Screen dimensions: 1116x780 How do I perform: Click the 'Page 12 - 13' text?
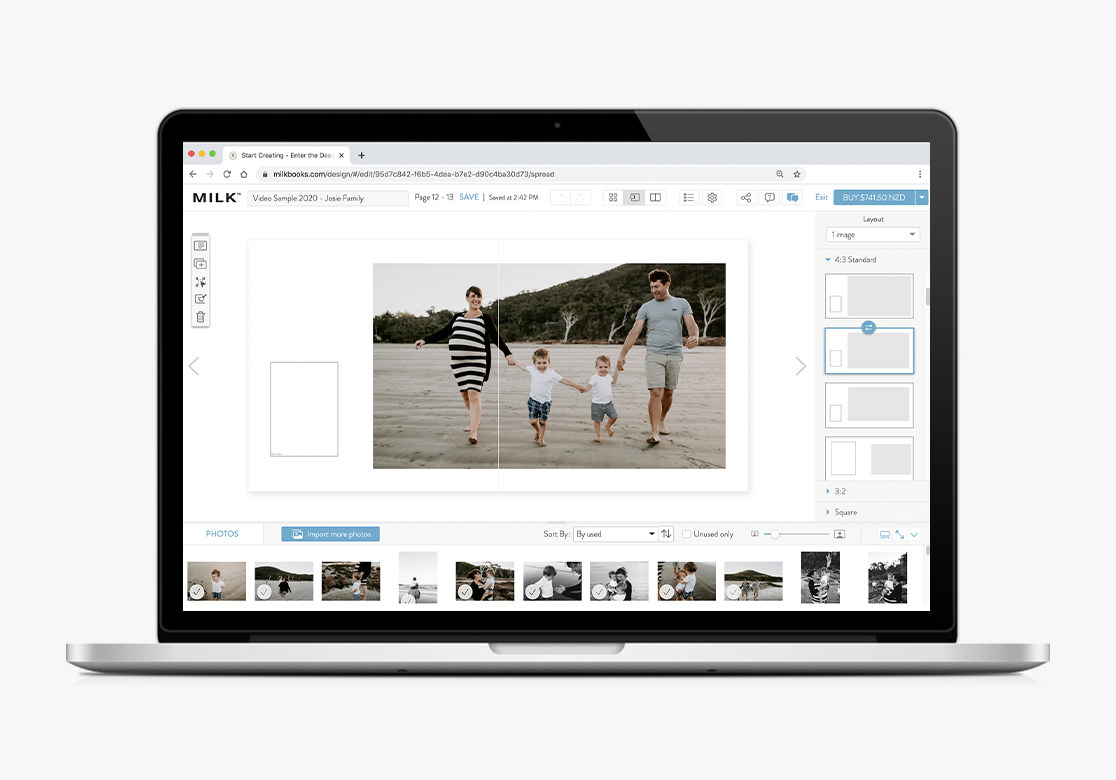433,197
